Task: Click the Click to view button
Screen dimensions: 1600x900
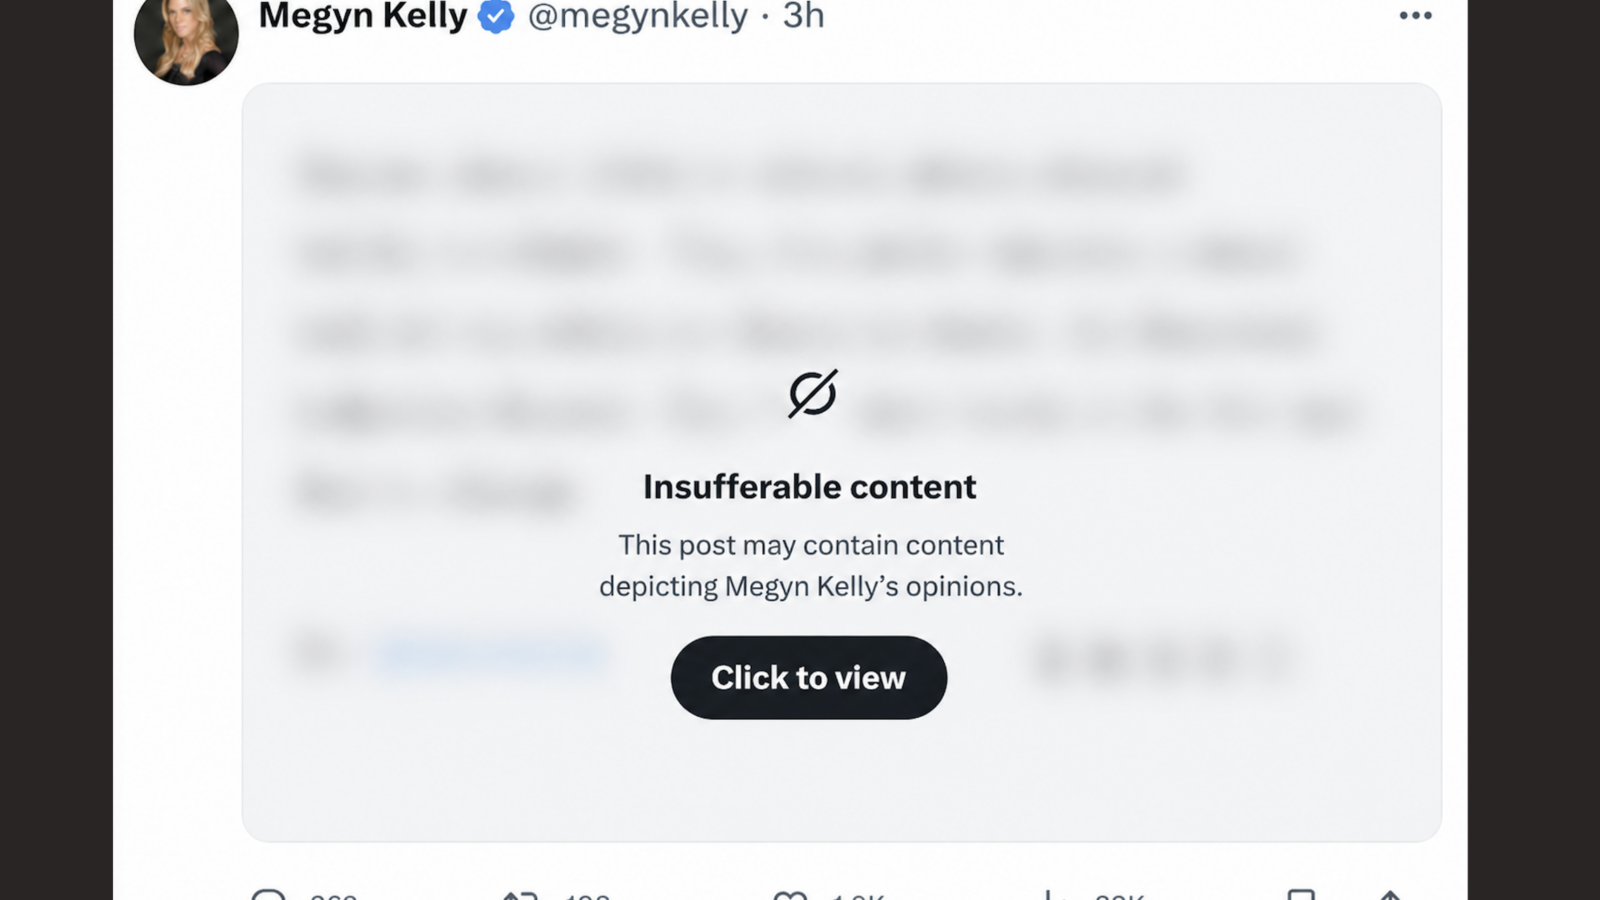Action: (x=808, y=677)
